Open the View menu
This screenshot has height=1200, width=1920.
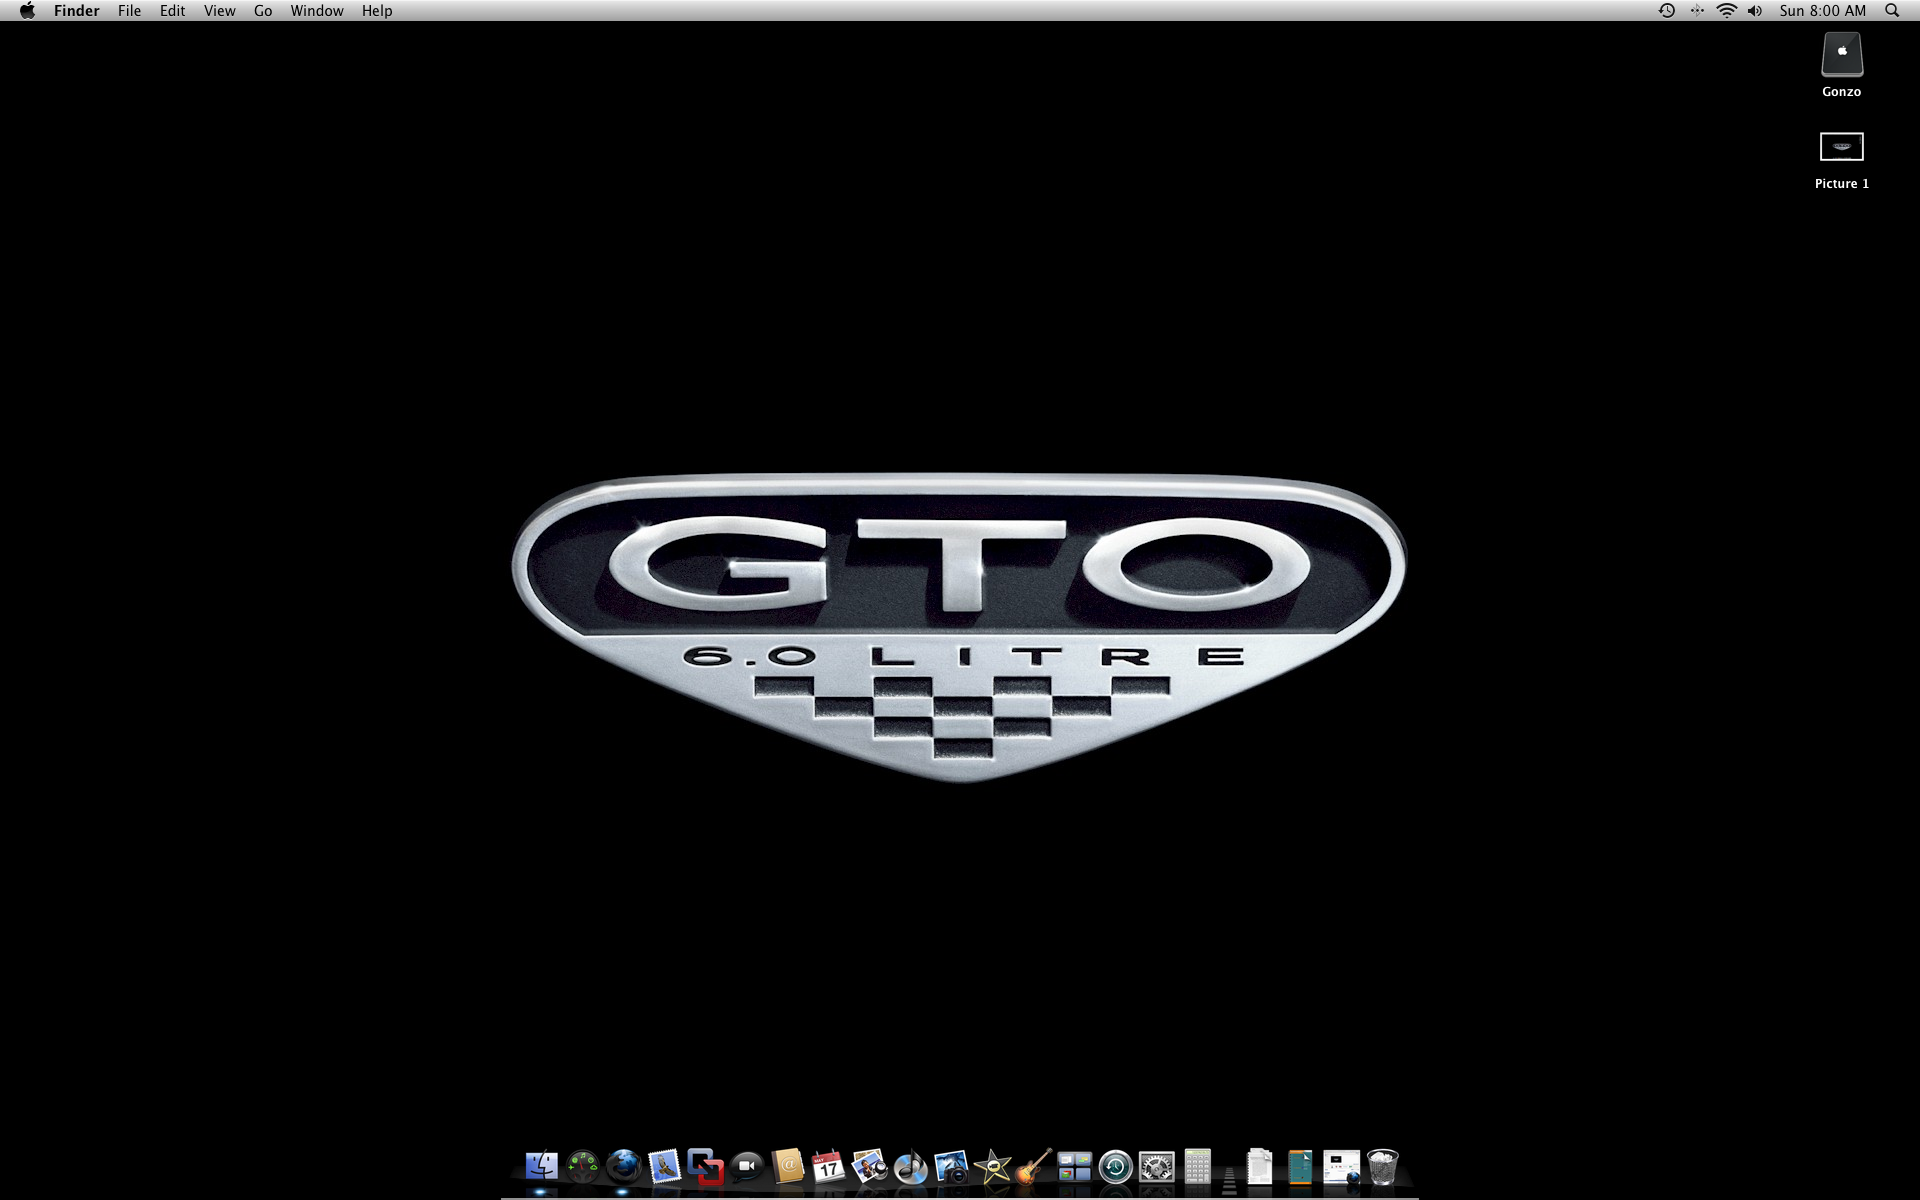[219, 10]
